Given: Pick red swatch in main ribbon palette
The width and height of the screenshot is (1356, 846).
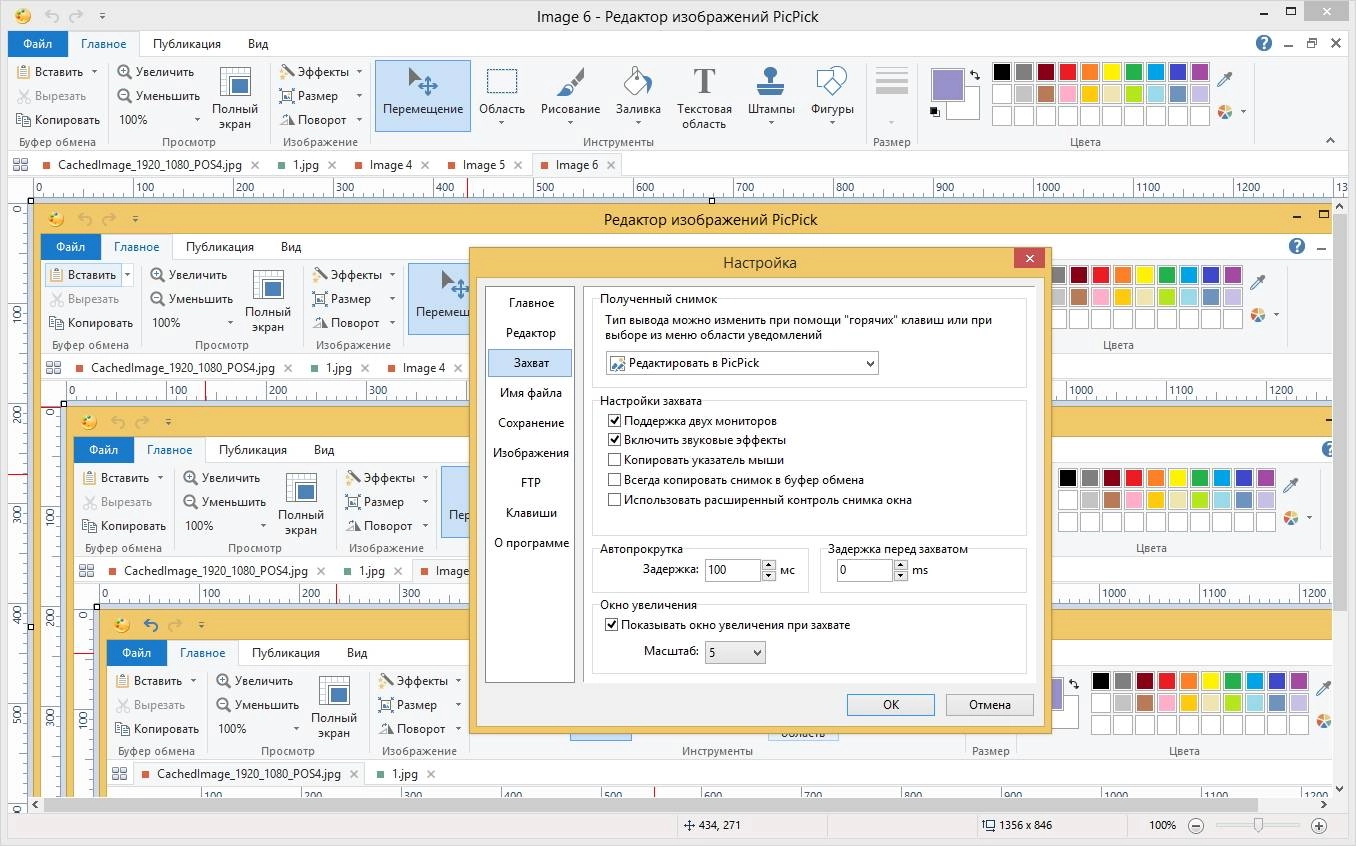Looking at the screenshot, I should point(1068,72).
